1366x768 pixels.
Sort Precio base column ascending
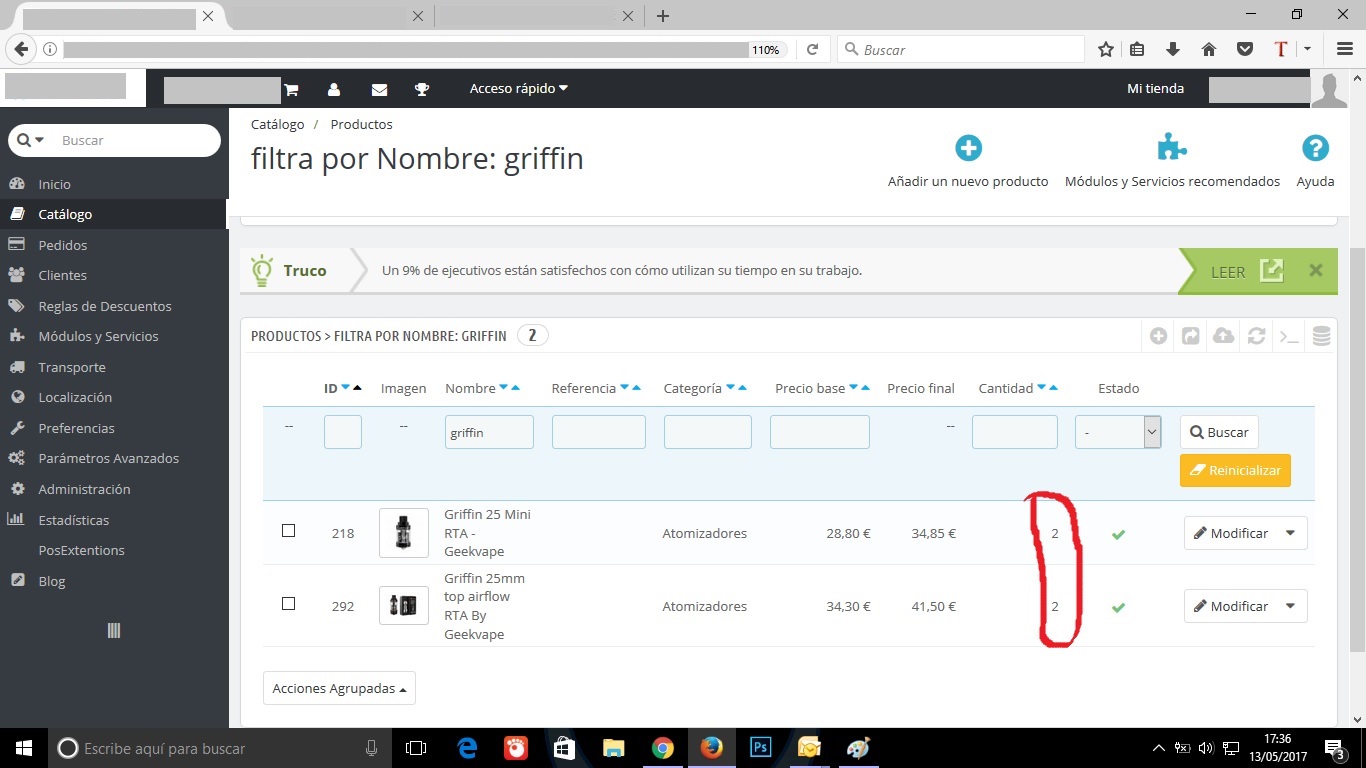865,388
